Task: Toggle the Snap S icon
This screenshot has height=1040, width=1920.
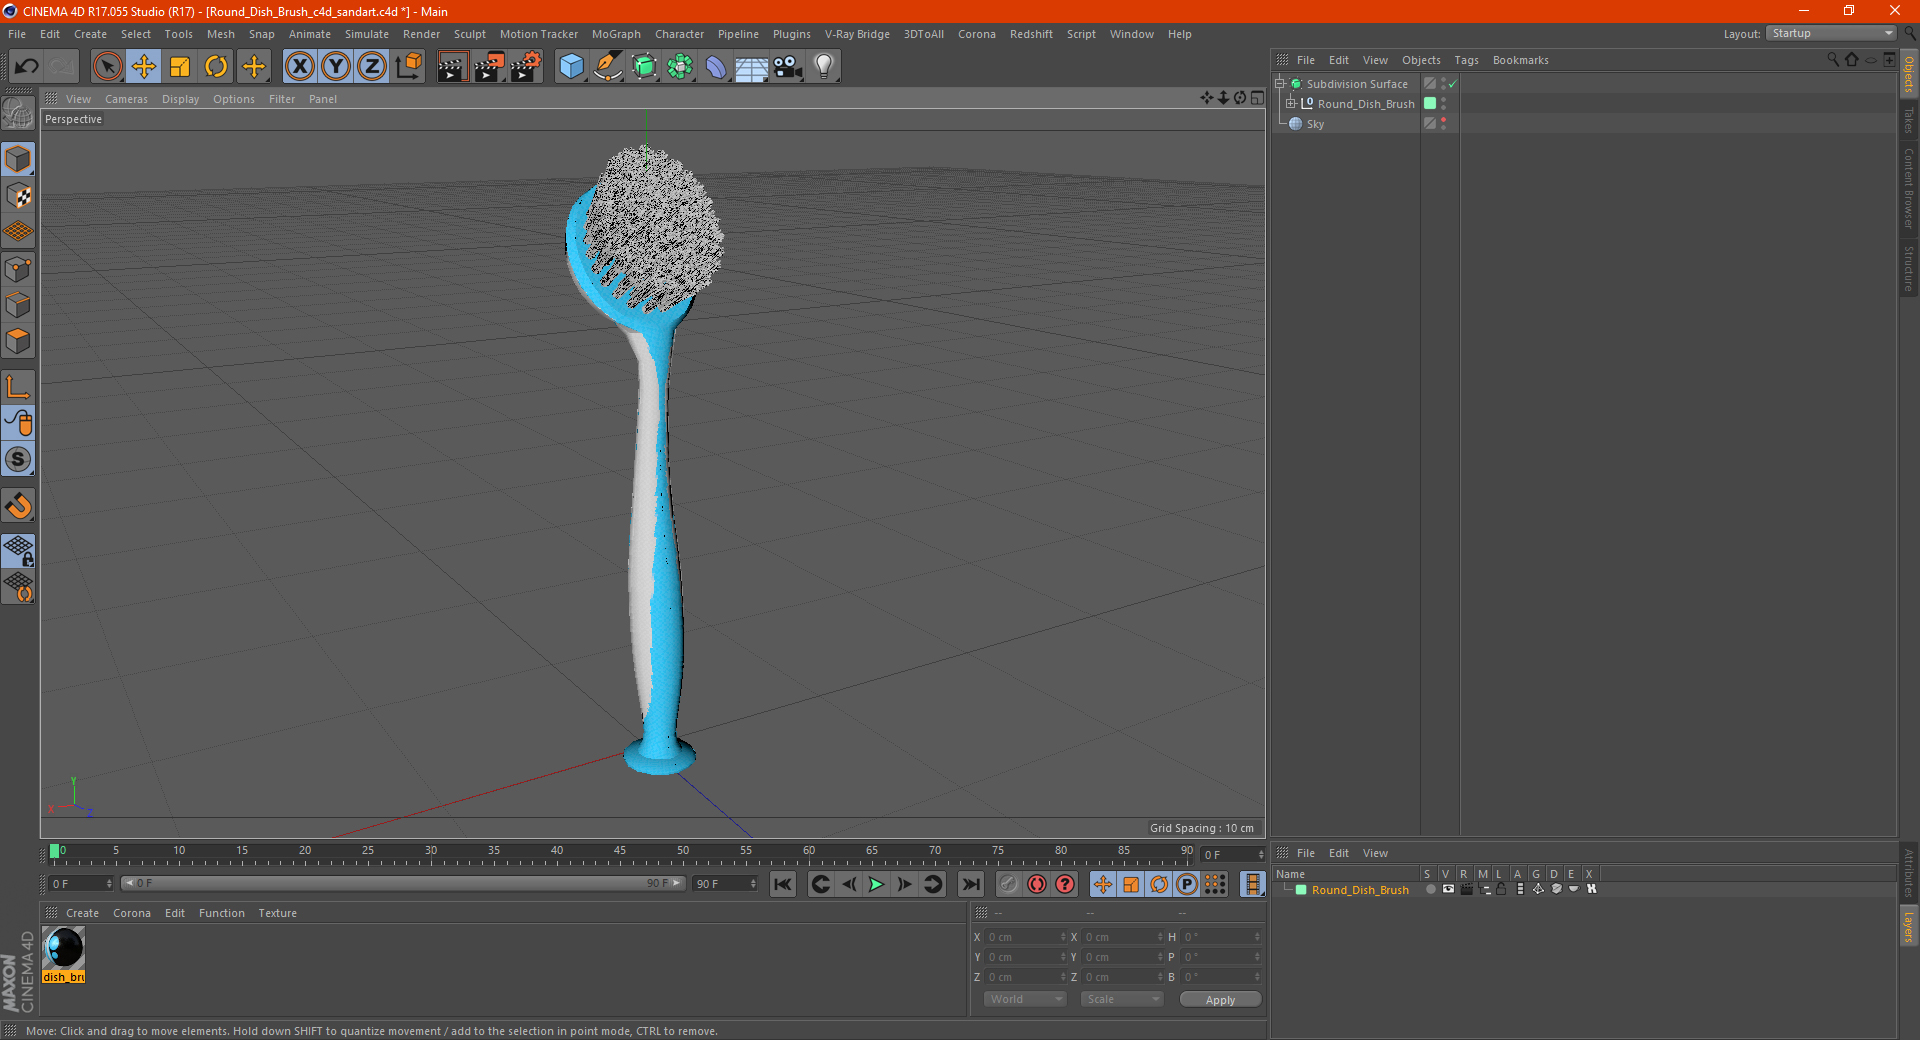Action: tap(18, 460)
